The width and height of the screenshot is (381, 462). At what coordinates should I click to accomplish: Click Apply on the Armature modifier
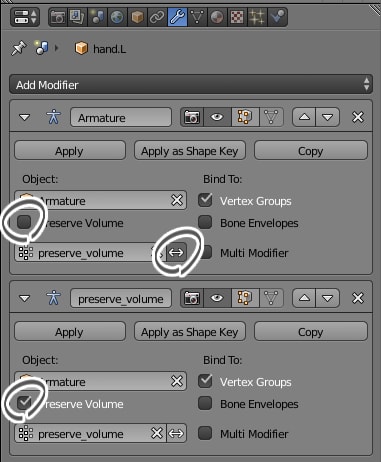(x=70, y=151)
